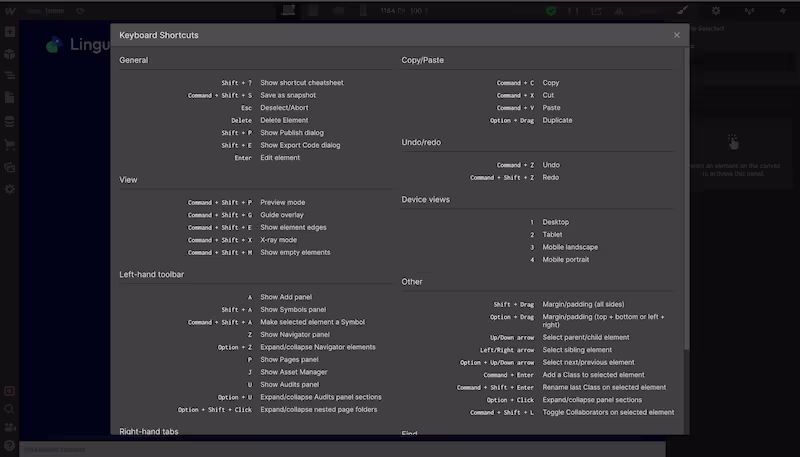
Task: Open the CMS database panel icon
Action: (10, 121)
